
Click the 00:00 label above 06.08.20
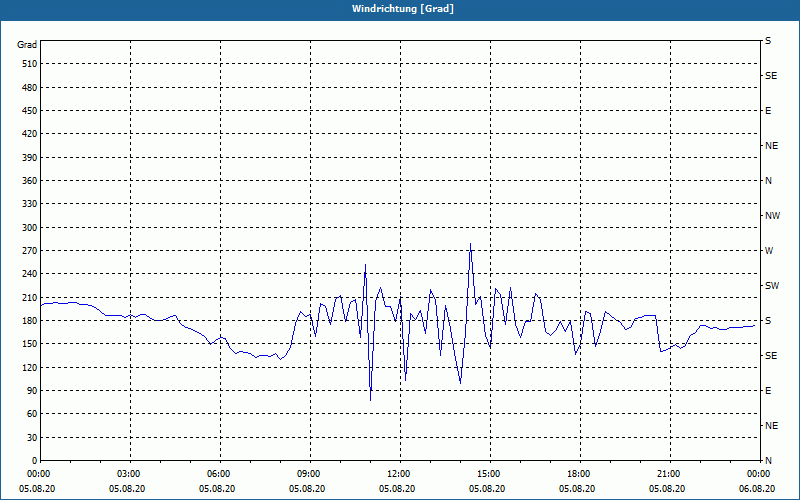tap(757, 473)
